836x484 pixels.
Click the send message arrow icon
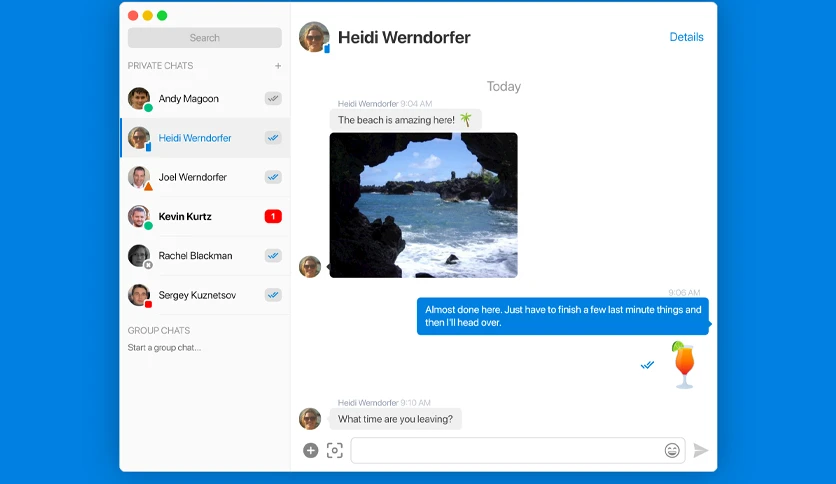pos(701,450)
